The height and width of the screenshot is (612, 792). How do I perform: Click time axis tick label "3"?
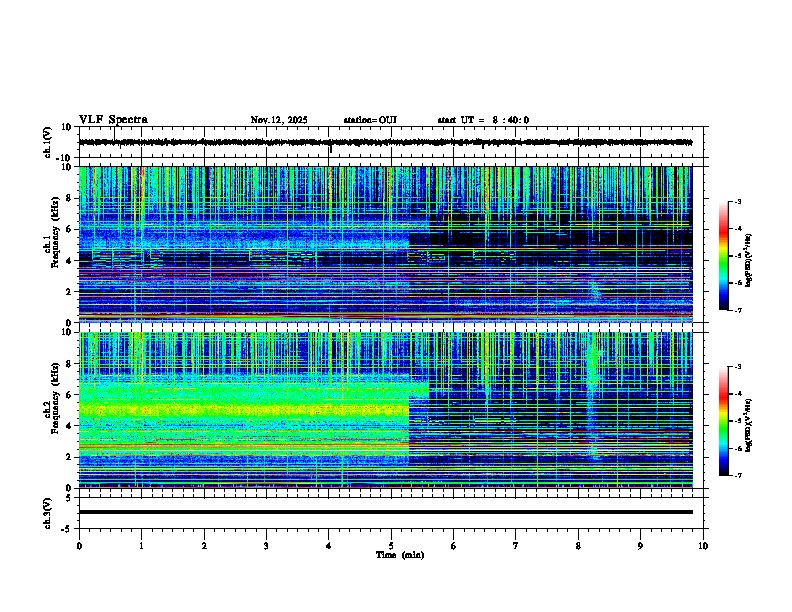(x=266, y=546)
